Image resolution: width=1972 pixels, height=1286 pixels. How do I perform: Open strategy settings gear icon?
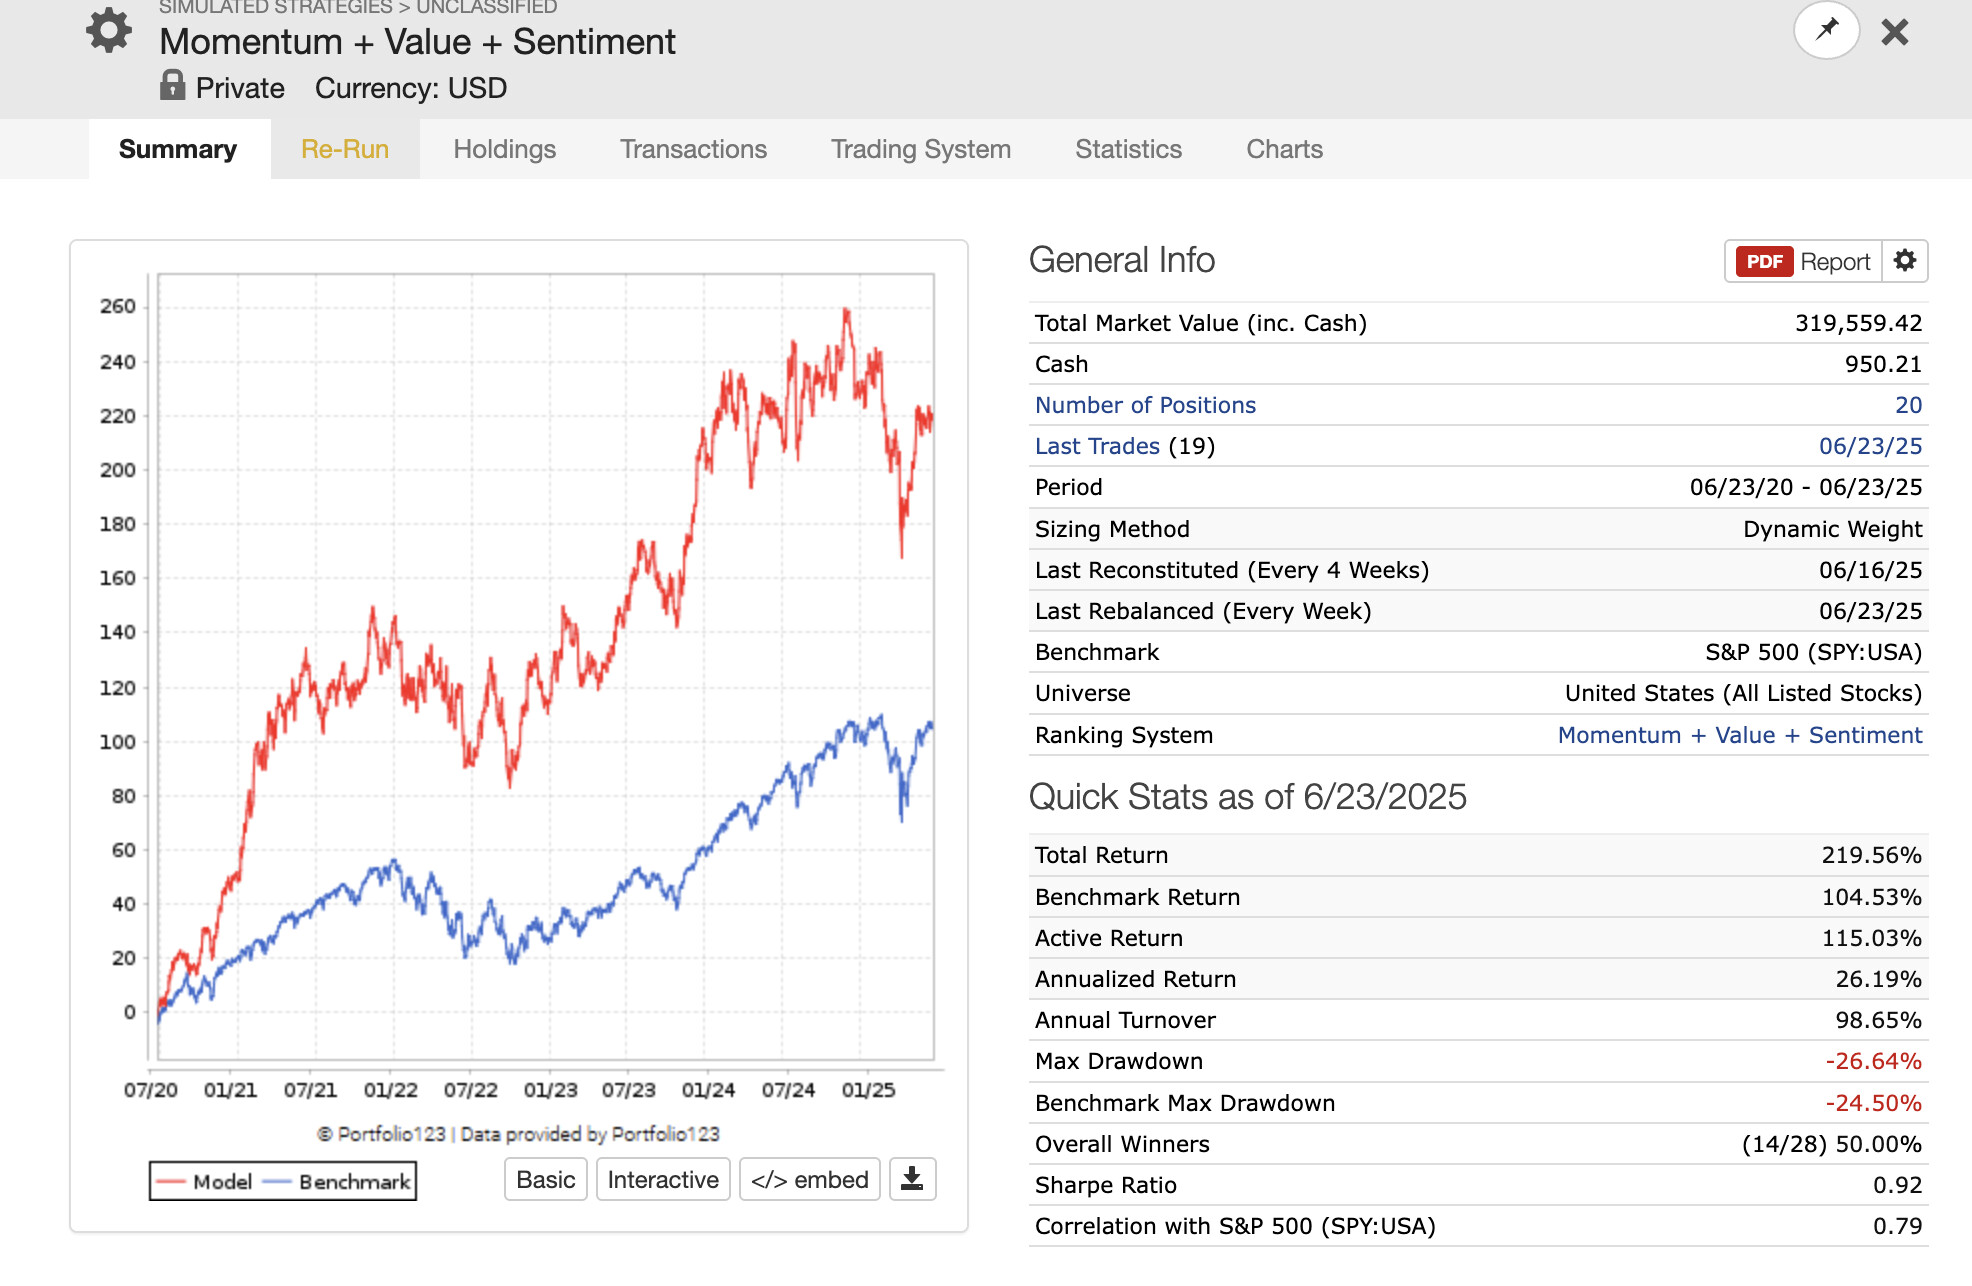point(109,30)
